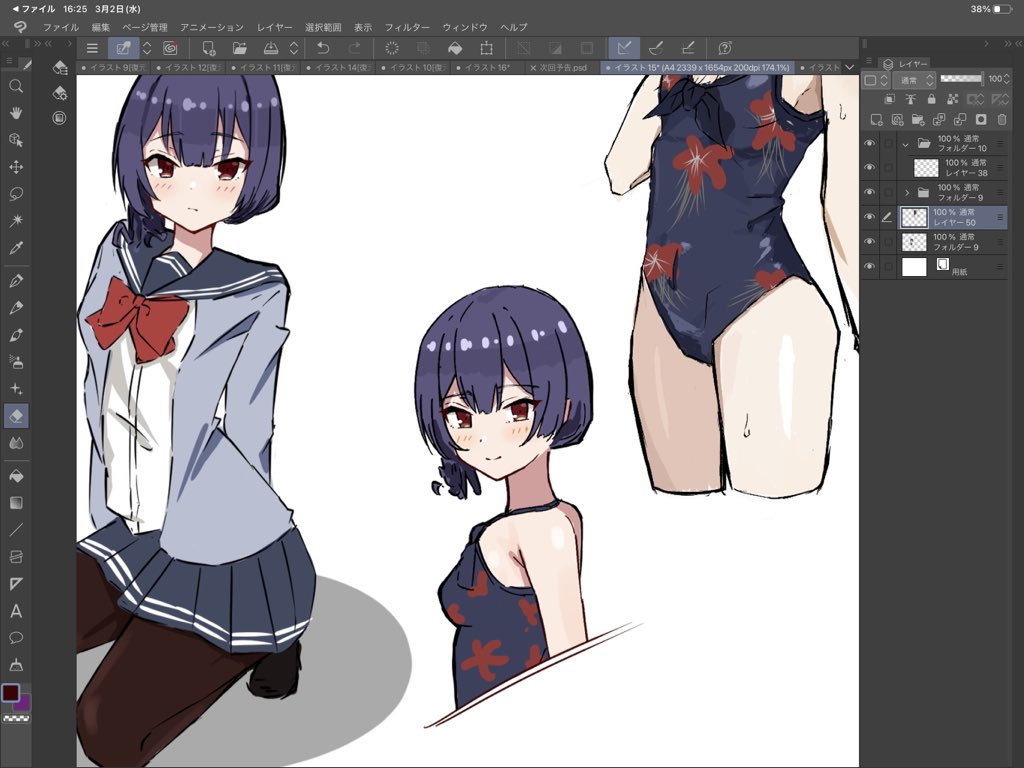Delete layer with trash icon
Screen dimensions: 1024x768
1002,120
